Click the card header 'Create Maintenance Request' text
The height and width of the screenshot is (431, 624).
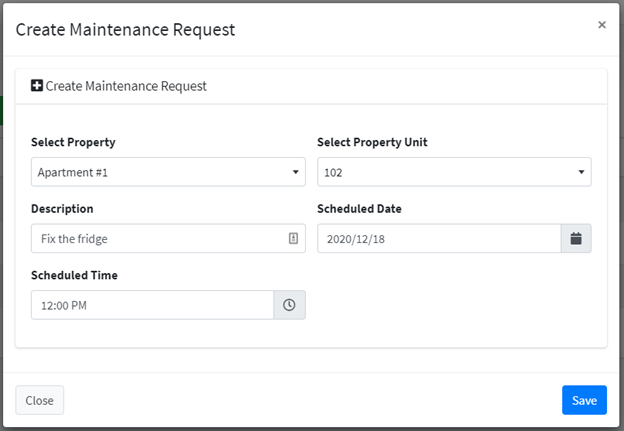(x=126, y=86)
